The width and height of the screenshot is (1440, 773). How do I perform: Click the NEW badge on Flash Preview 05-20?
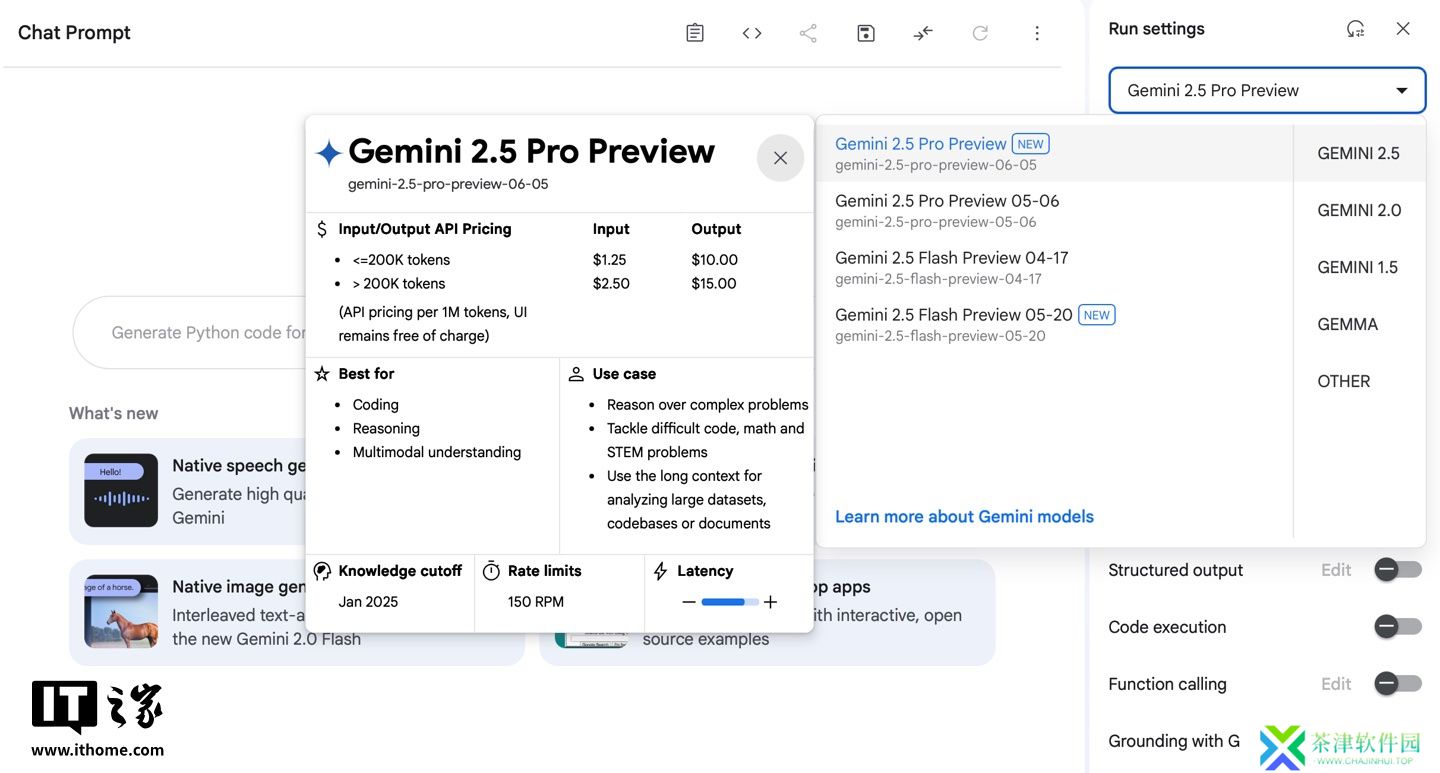(1097, 315)
